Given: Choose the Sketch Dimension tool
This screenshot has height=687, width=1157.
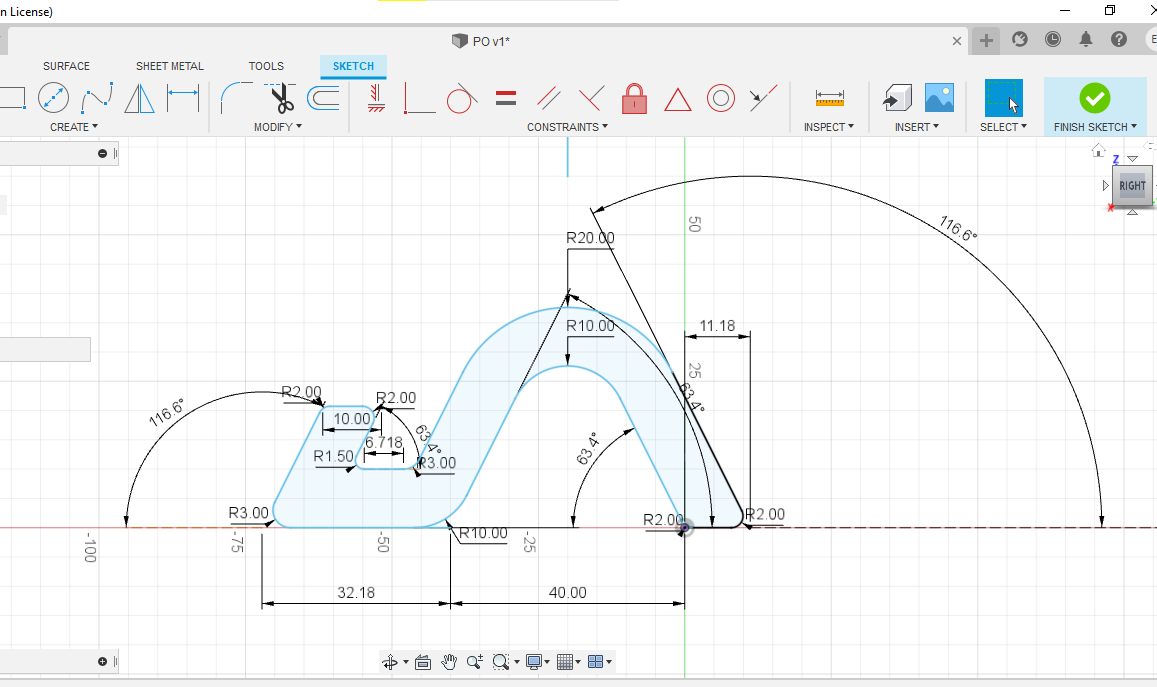Looking at the screenshot, I should click(x=183, y=98).
